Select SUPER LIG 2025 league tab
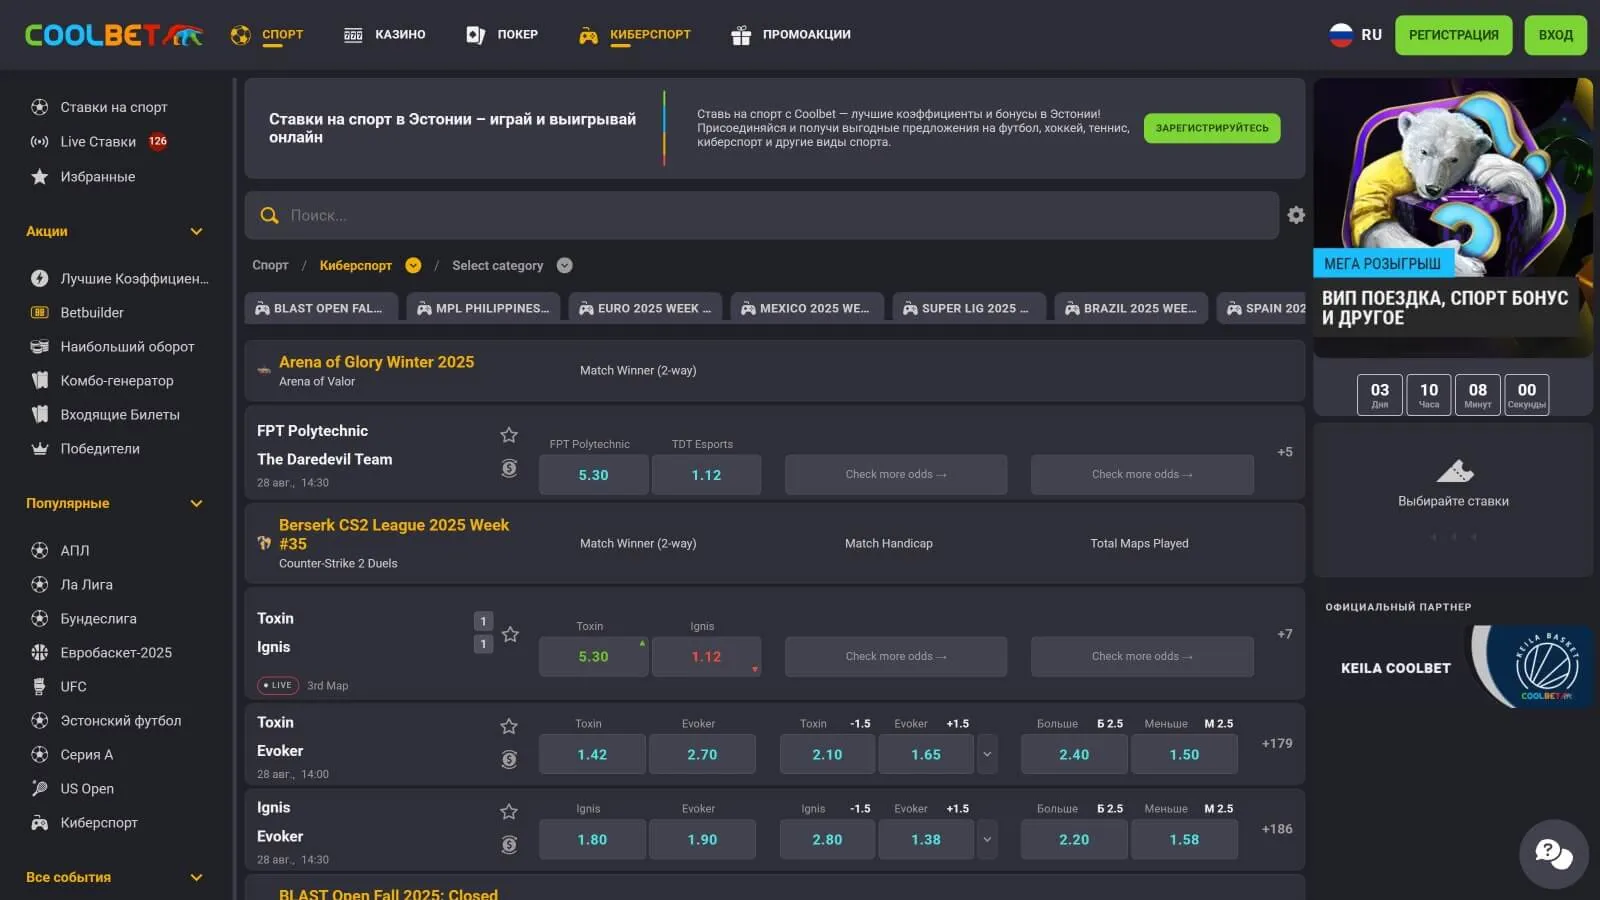Screen dimensions: 1600x900 969,308
